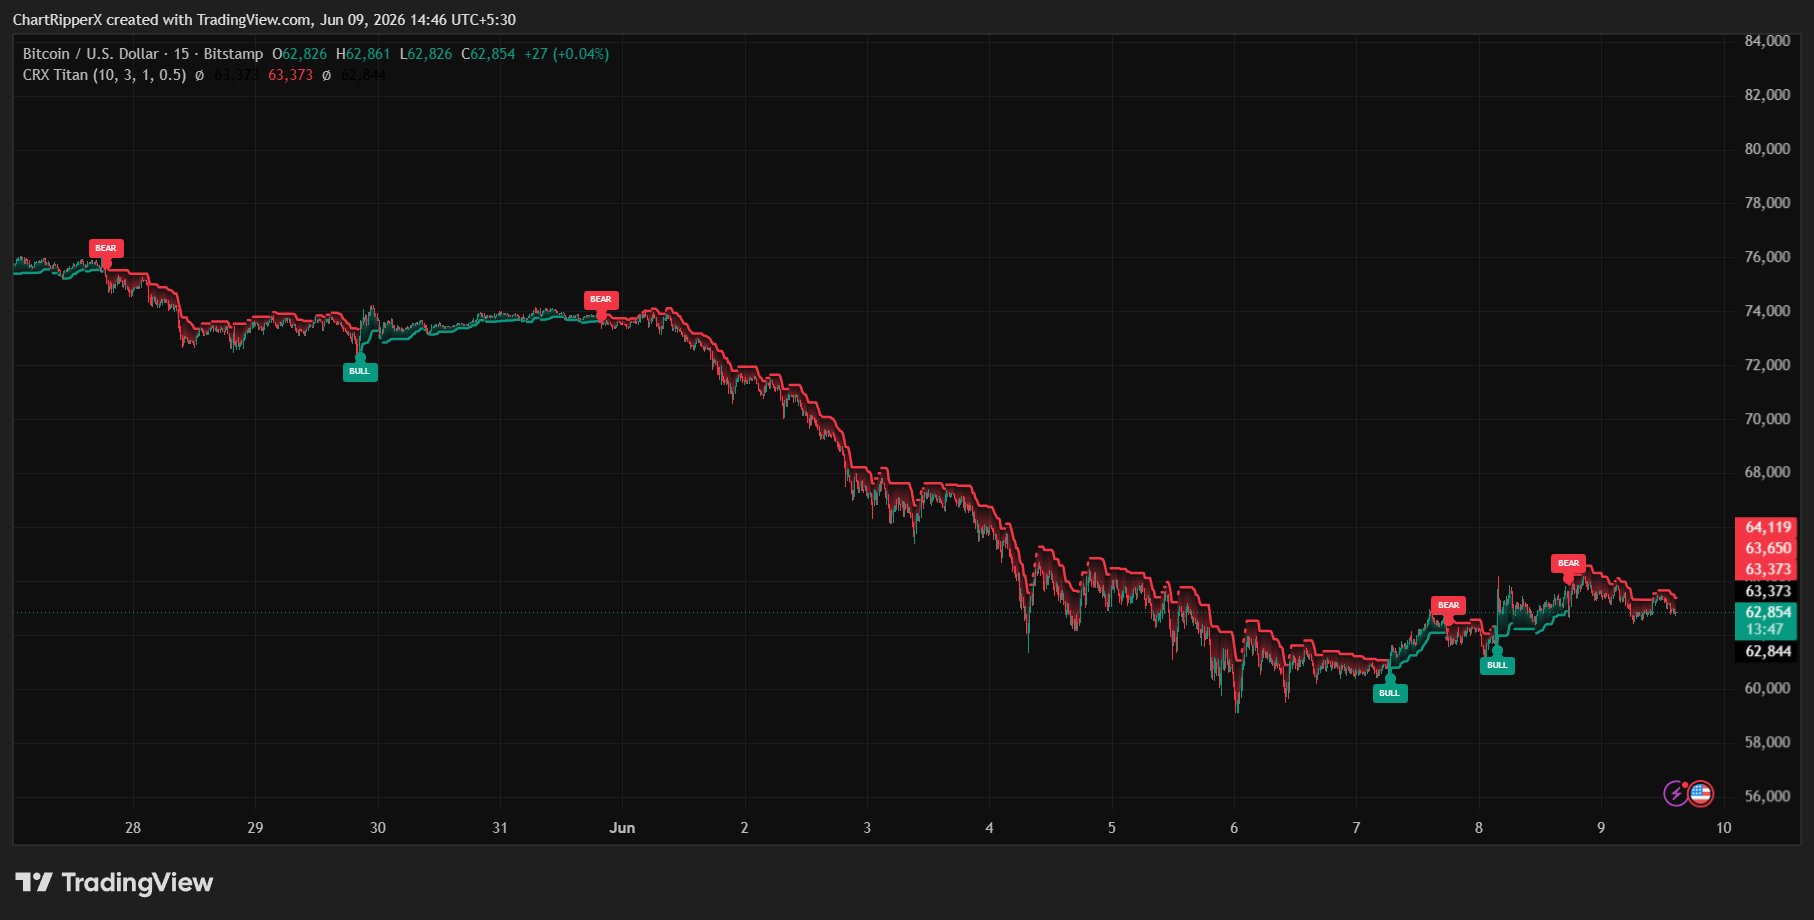The height and width of the screenshot is (920, 1814).
Task: Select the BULL signal label on Jun 7
Action: (x=1390, y=693)
